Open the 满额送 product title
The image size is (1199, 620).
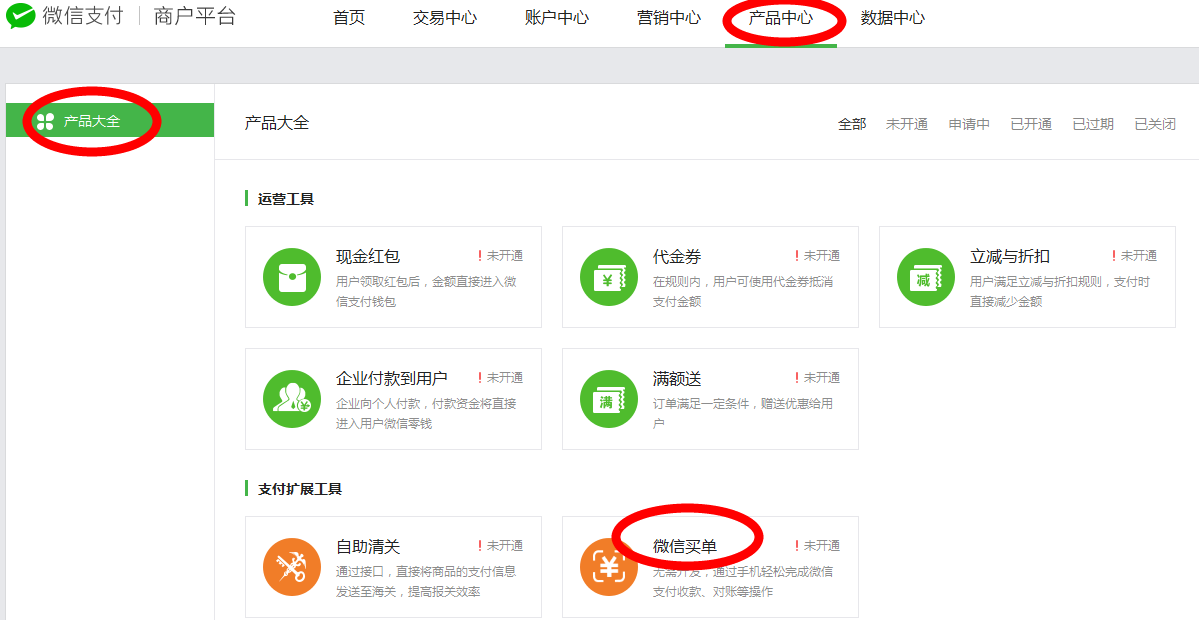click(x=677, y=378)
